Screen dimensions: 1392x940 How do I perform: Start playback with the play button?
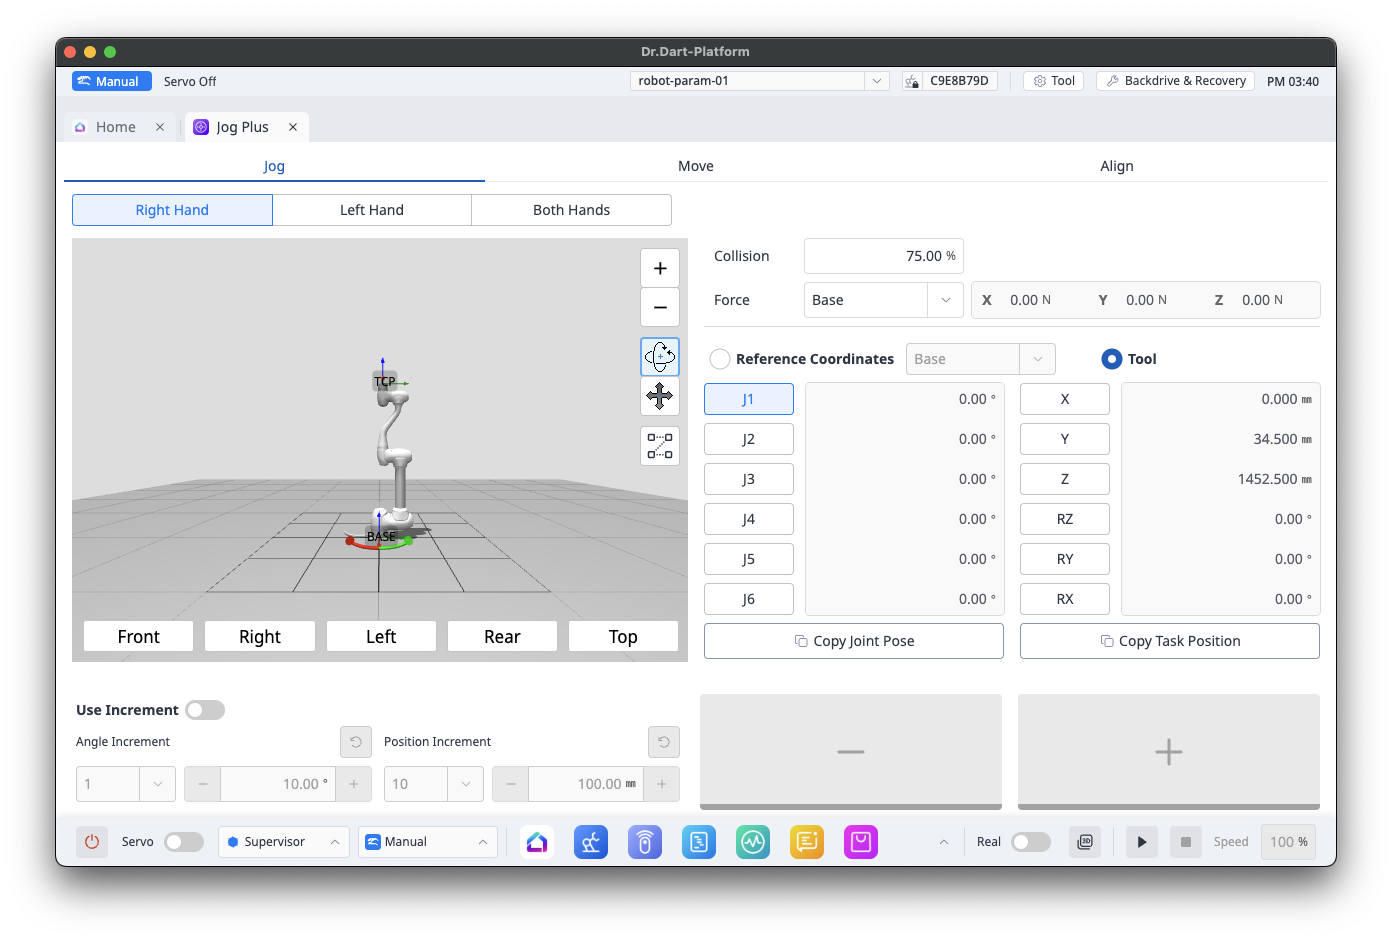click(x=1142, y=842)
